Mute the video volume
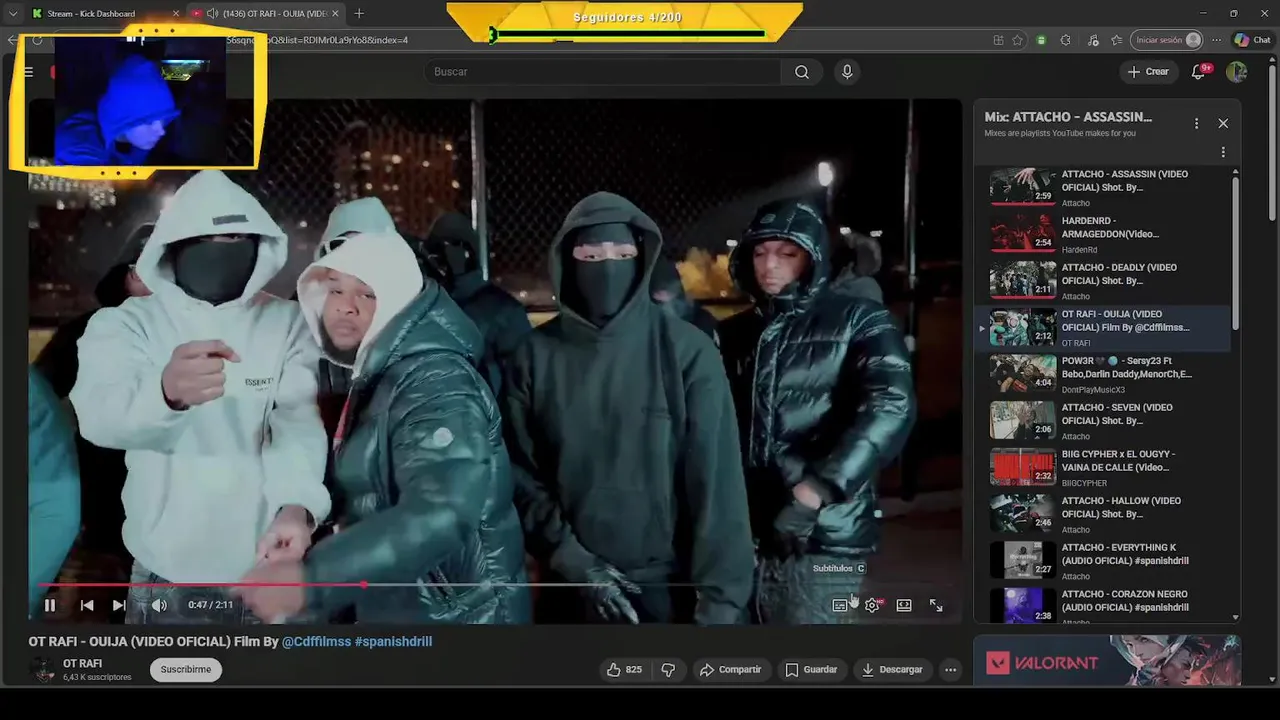 (x=159, y=605)
